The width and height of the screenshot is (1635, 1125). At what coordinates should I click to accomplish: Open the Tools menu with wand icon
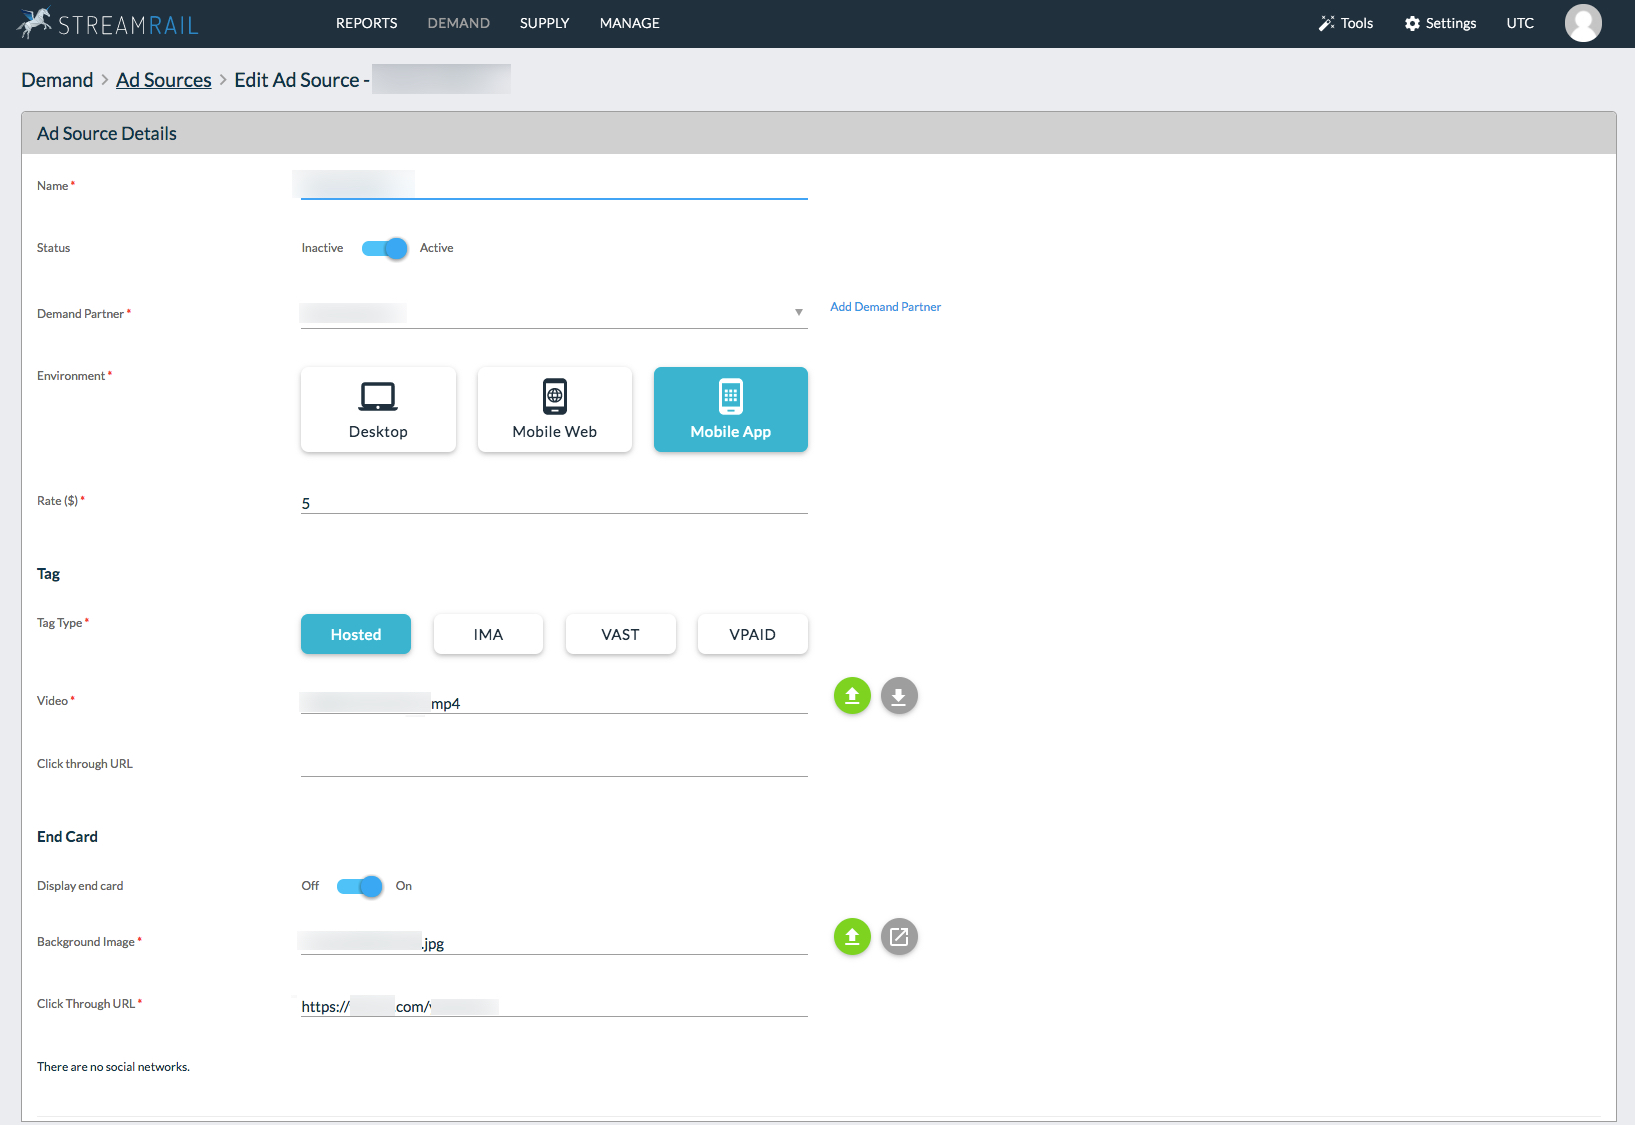click(x=1345, y=23)
